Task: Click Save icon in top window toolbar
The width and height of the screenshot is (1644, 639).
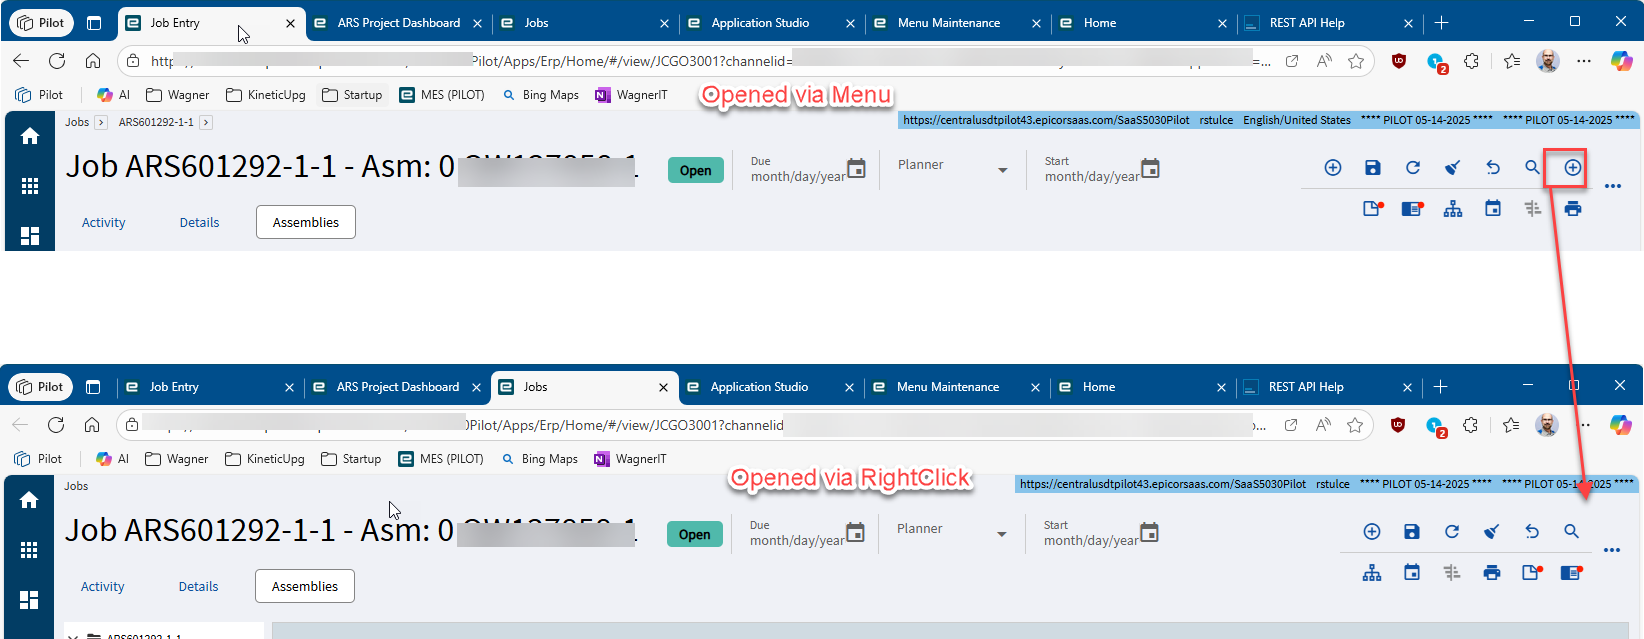Action: point(1373,168)
